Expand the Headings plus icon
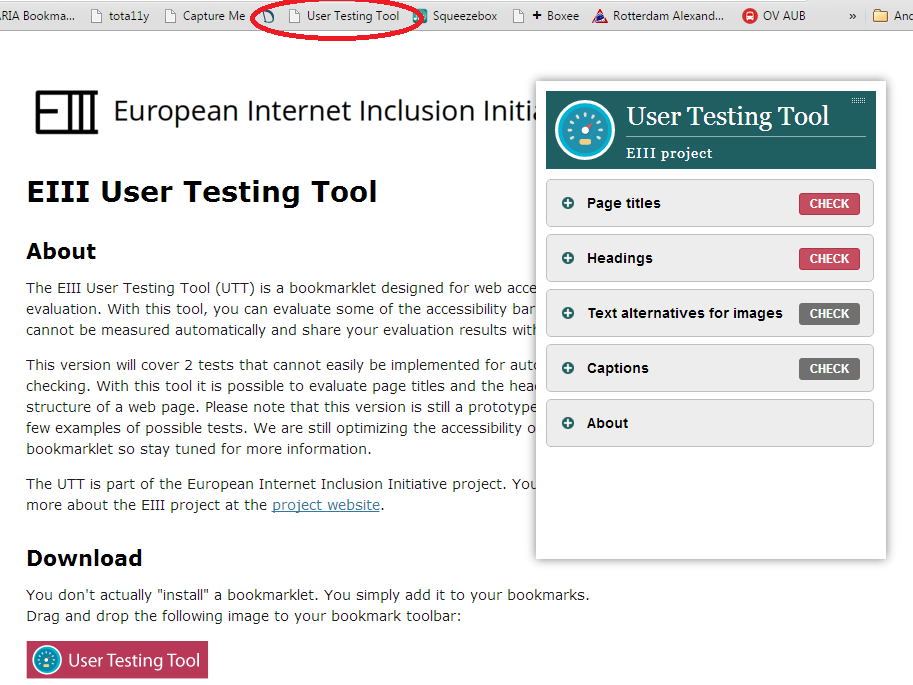This screenshot has width=913, height=685. [x=568, y=258]
